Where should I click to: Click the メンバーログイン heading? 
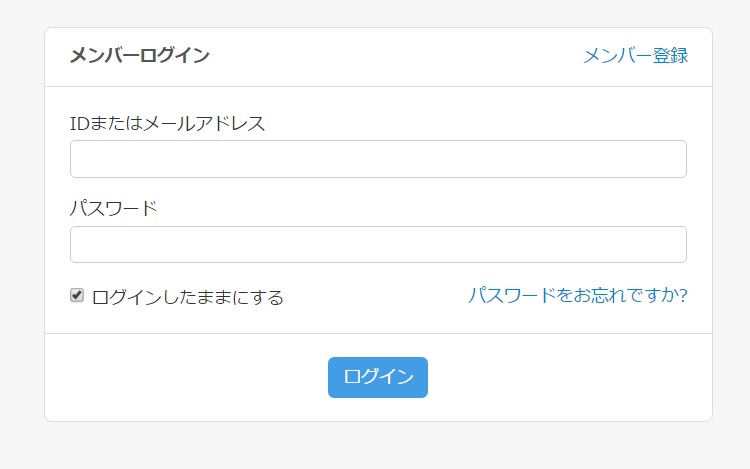coord(139,56)
